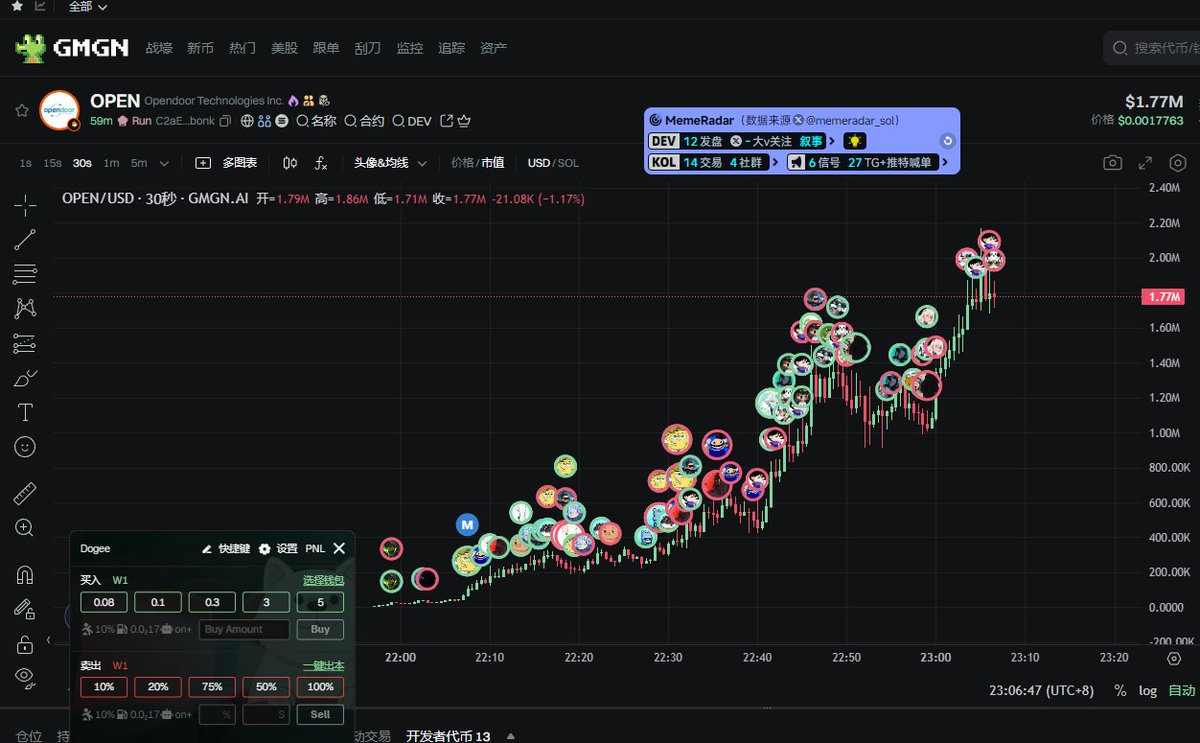This screenshot has height=743, width=1200.
Task: Open the token website globe icon
Action: 248,121
